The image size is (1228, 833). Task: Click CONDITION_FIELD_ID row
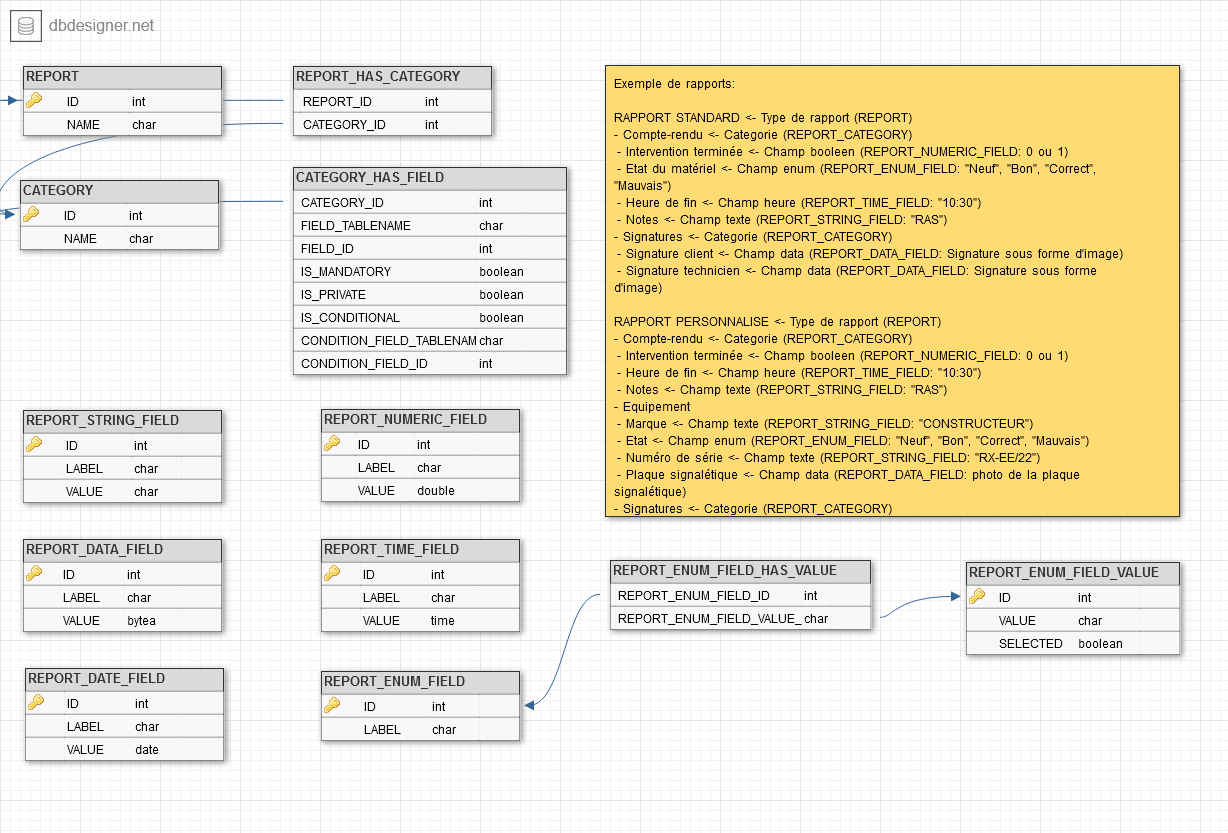(x=430, y=363)
